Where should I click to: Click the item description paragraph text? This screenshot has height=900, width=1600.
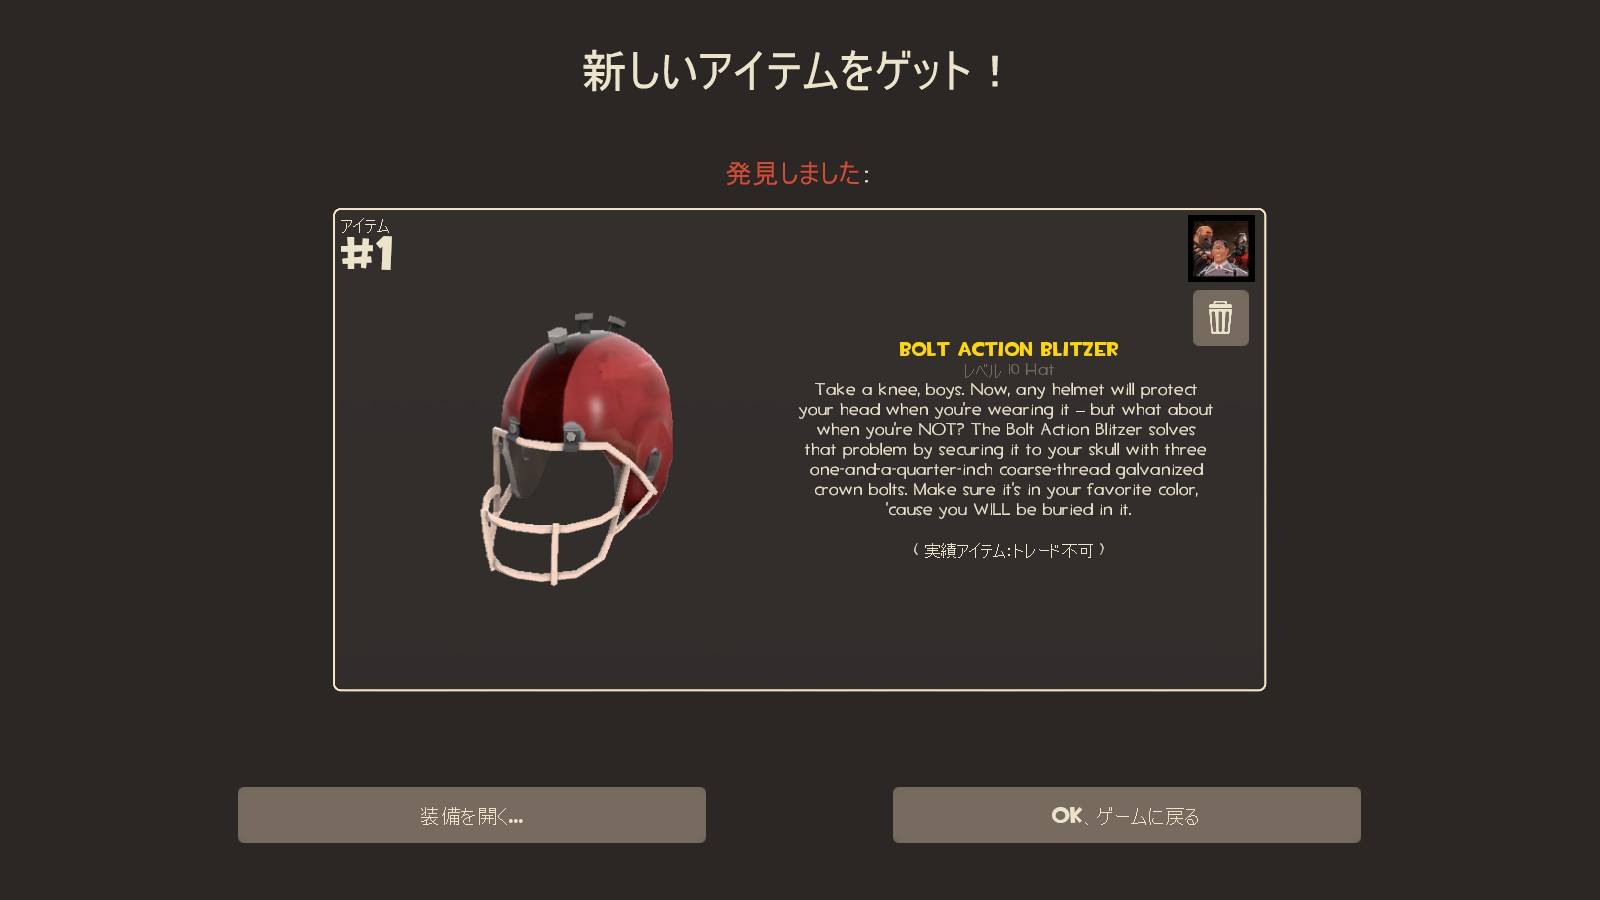(x=1006, y=449)
